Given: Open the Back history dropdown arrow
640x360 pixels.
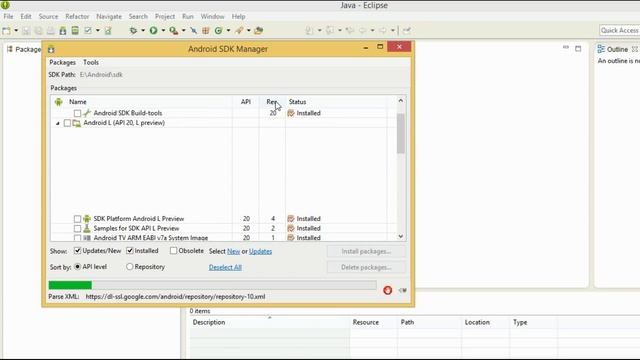Looking at the screenshot, I should pos(372,31).
